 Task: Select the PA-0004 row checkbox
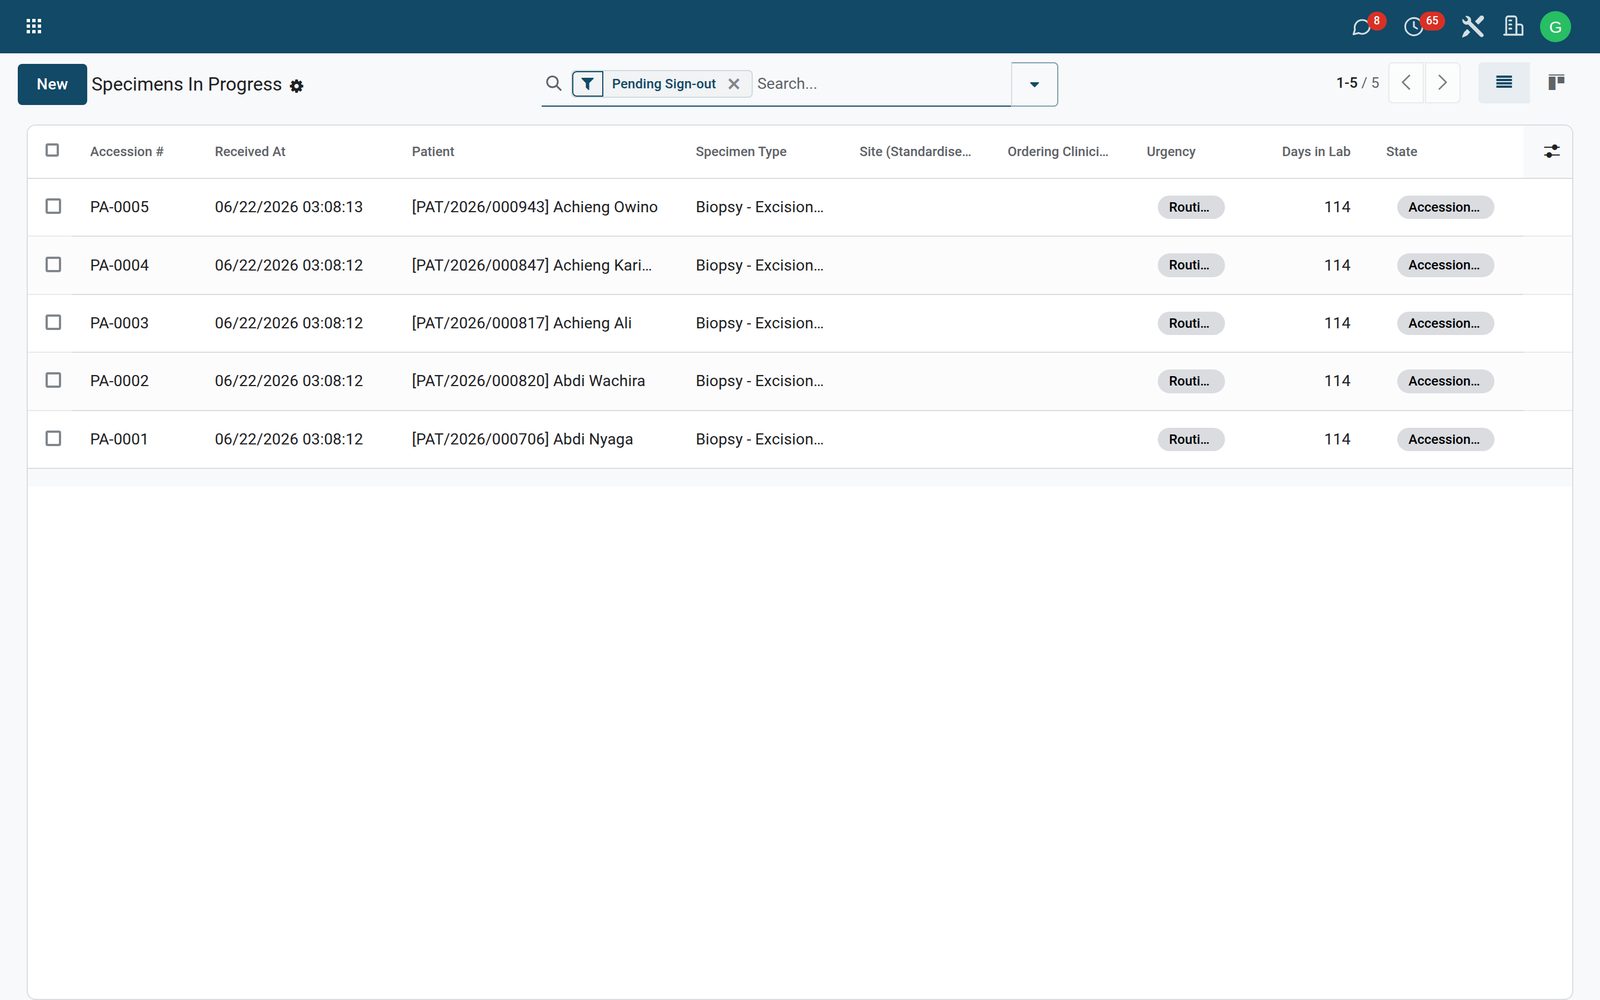pos(53,264)
